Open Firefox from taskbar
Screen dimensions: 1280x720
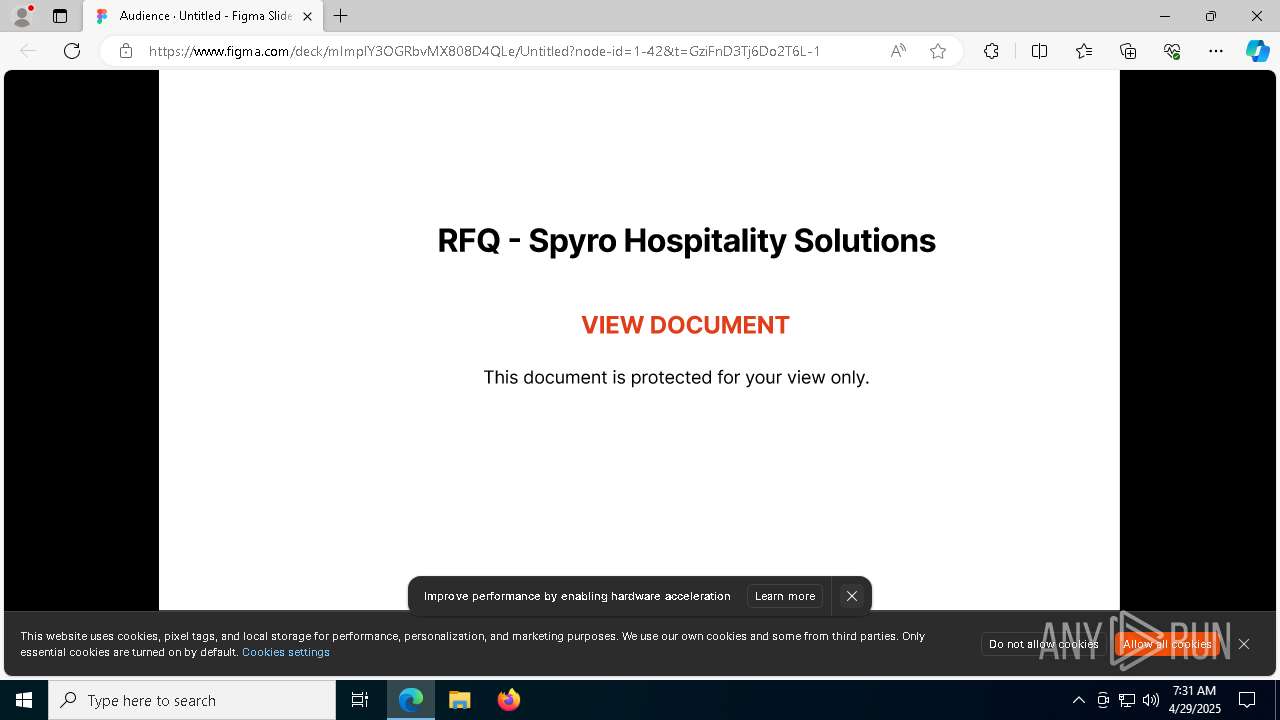[x=509, y=700]
